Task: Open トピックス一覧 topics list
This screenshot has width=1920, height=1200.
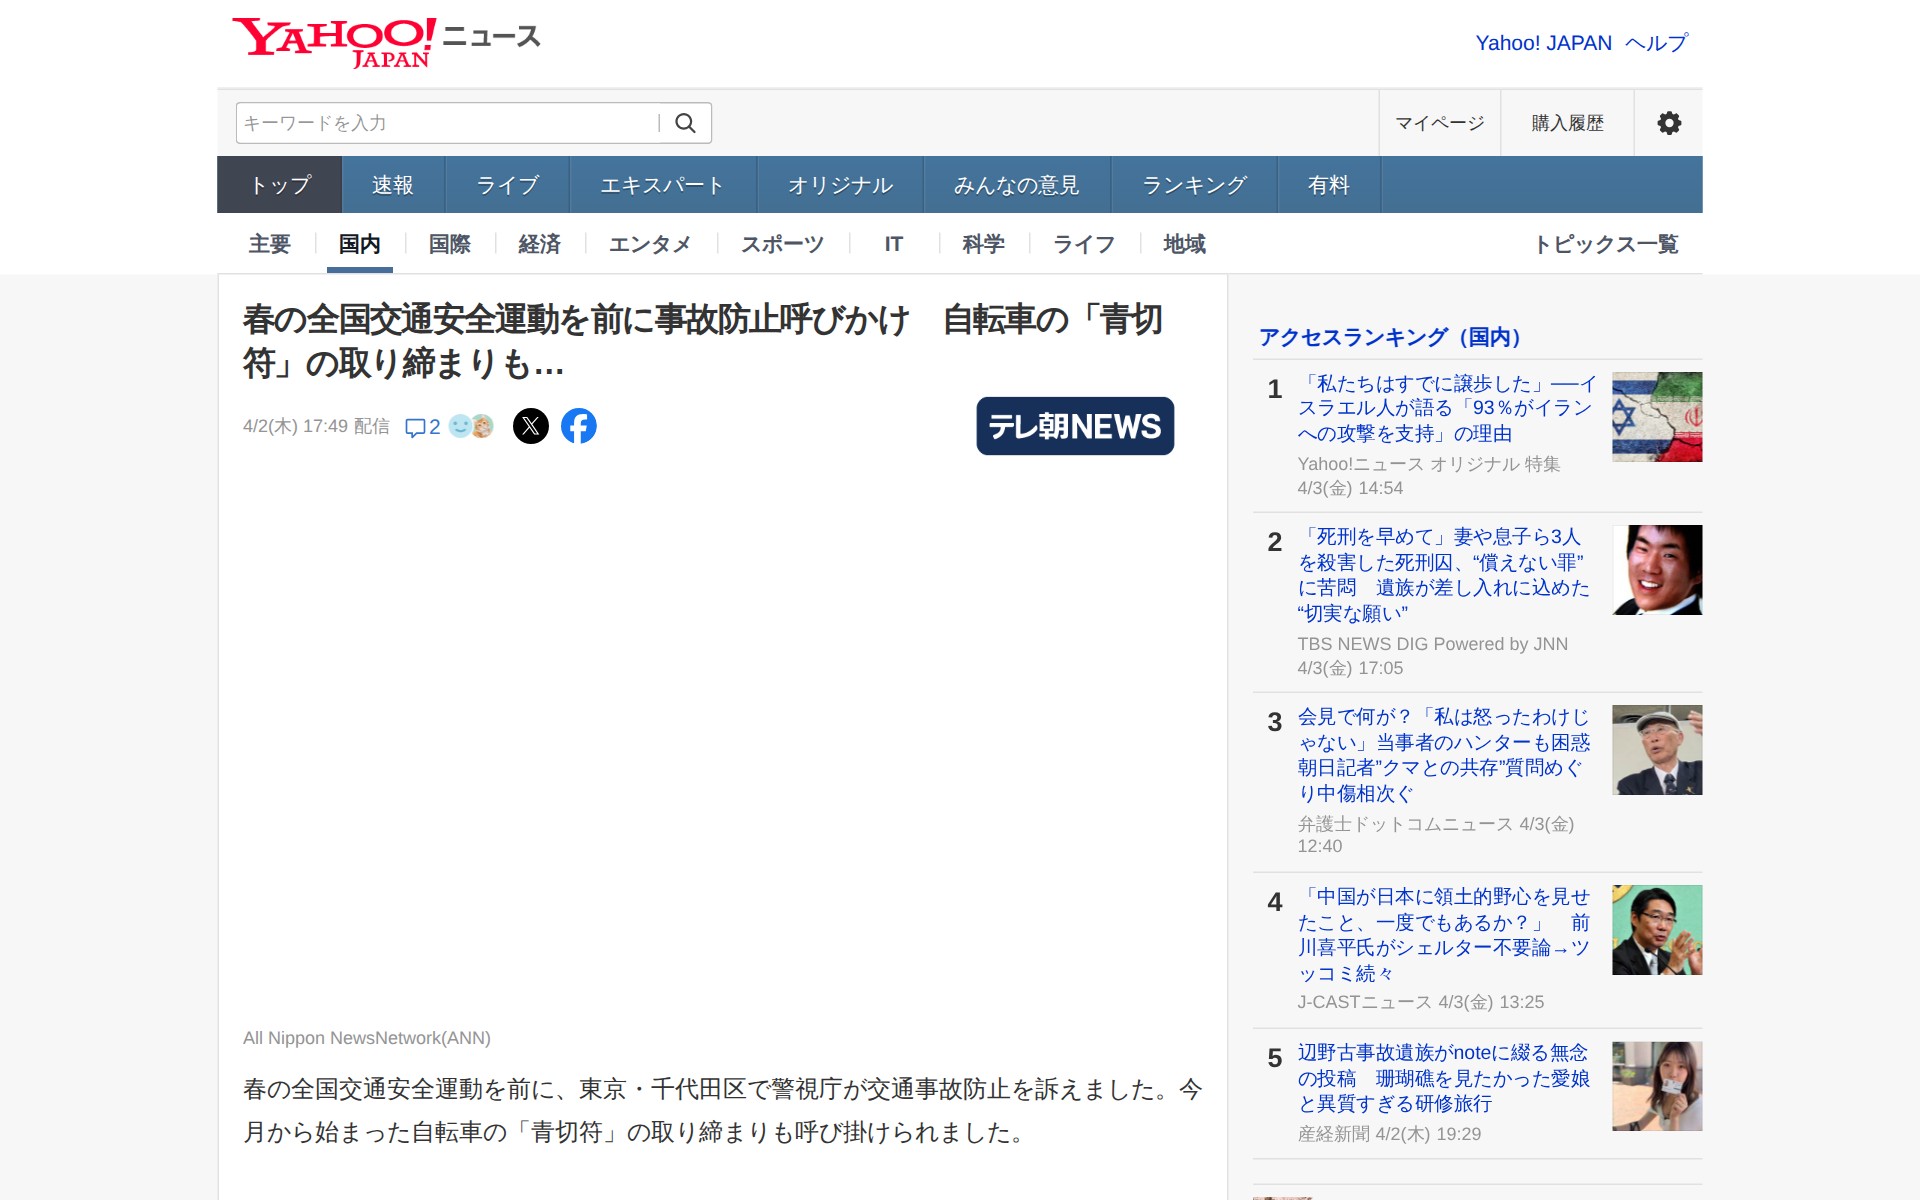Action: coord(1609,244)
